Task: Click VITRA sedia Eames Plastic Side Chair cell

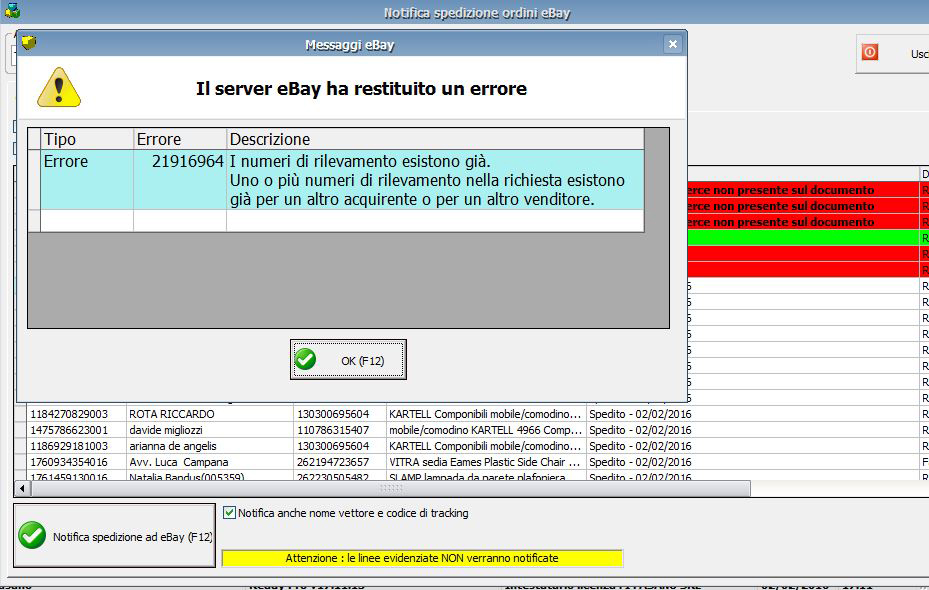Action: [x=486, y=461]
